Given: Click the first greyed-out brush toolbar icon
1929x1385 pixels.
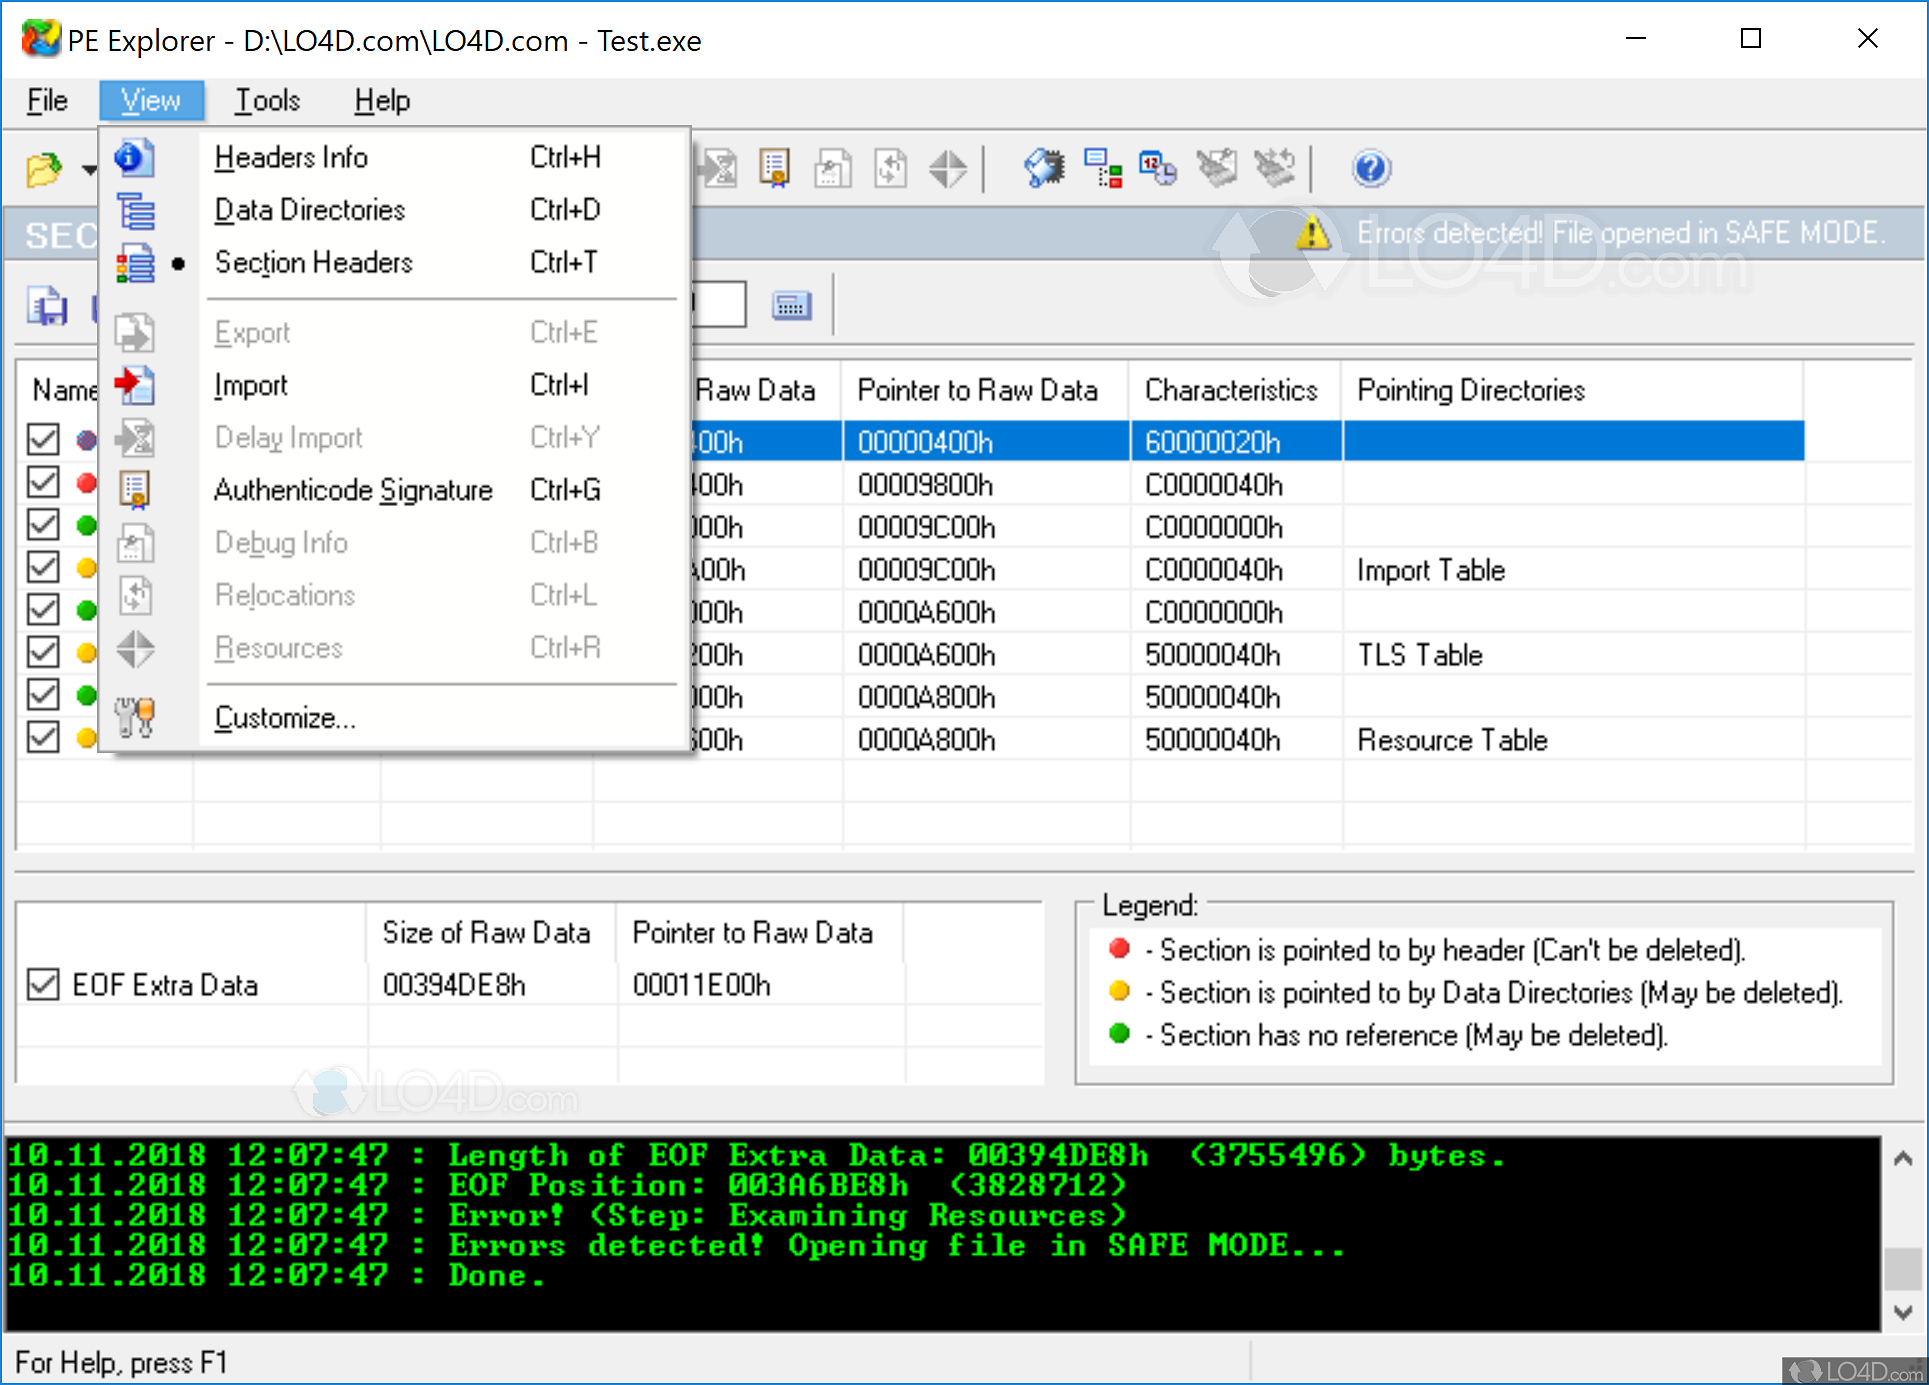Looking at the screenshot, I should tap(1217, 168).
